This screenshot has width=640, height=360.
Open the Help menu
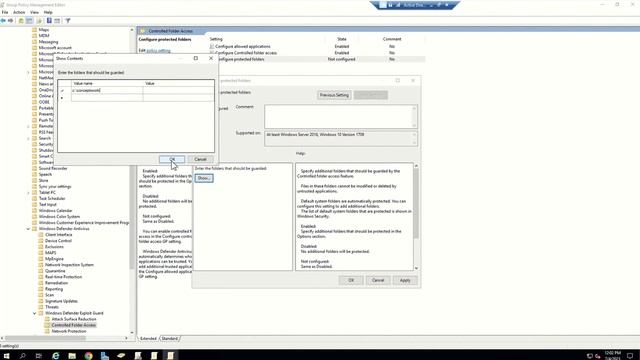[48, 12]
